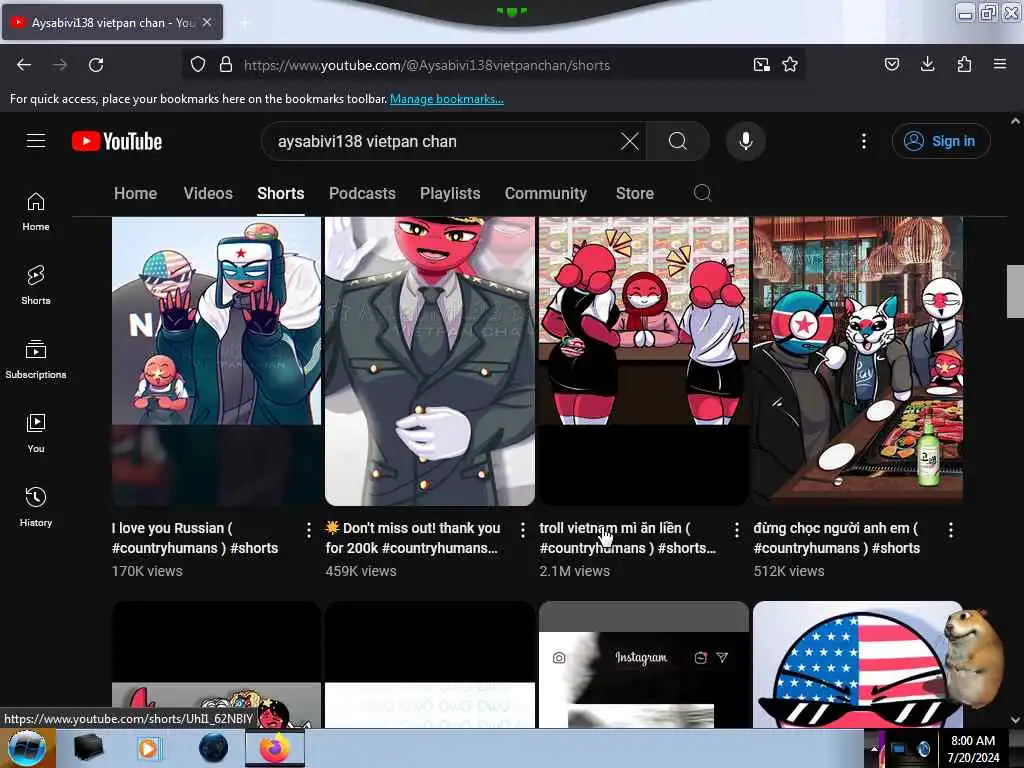
Task: Open 'Don't miss out! thank you for 200k' title
Action: [x=413, y=538]
